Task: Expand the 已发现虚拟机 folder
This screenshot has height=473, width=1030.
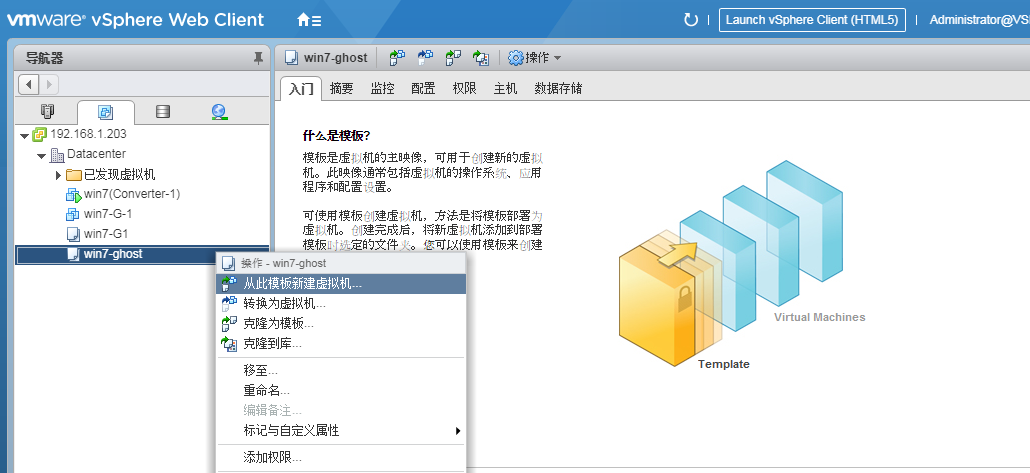Action: (x=58, y=175)
